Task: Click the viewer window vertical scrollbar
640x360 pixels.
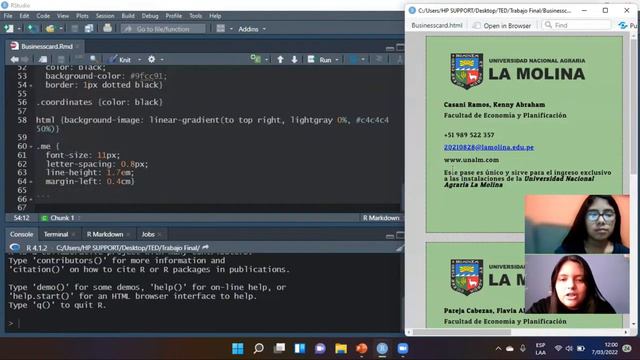Action: (x=634, y=106)
